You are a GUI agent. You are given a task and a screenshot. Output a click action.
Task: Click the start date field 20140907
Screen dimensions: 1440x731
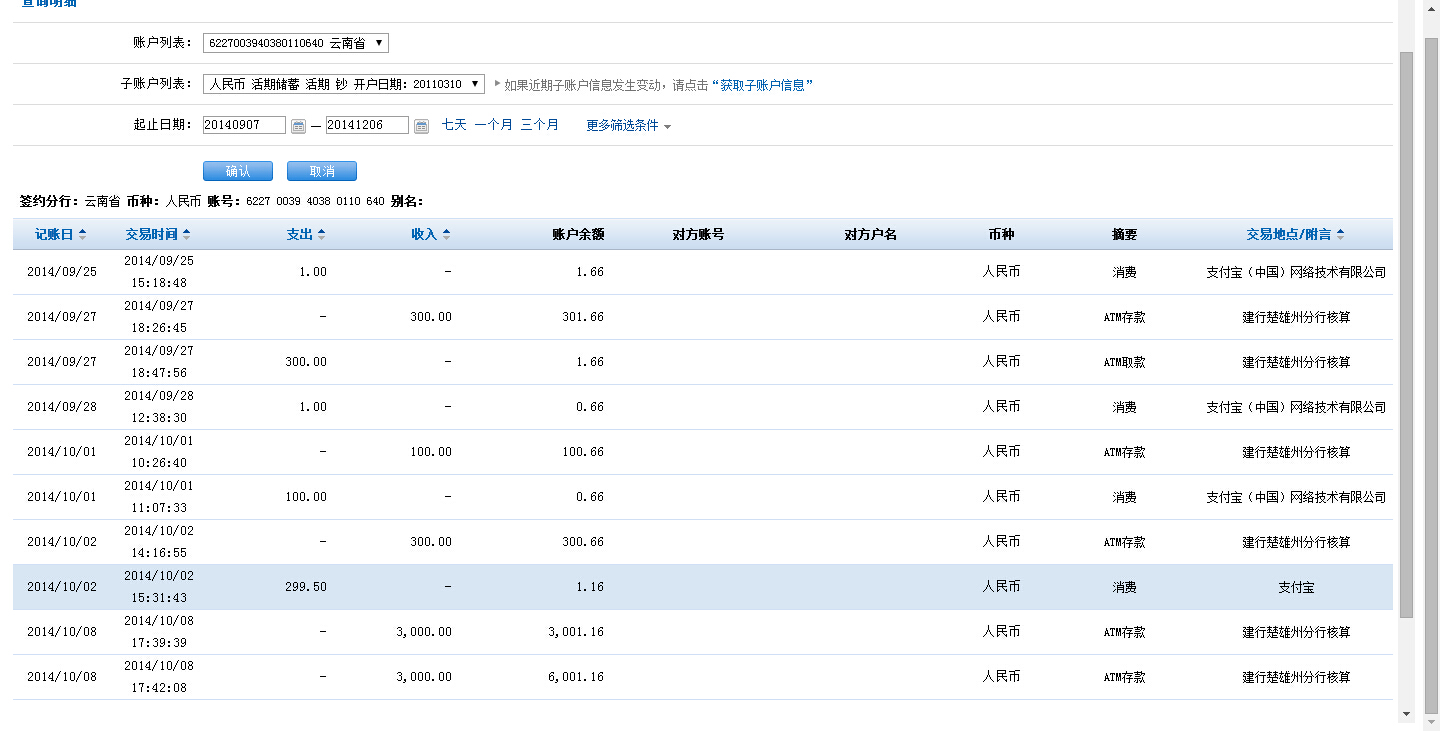tap(244, 125)
